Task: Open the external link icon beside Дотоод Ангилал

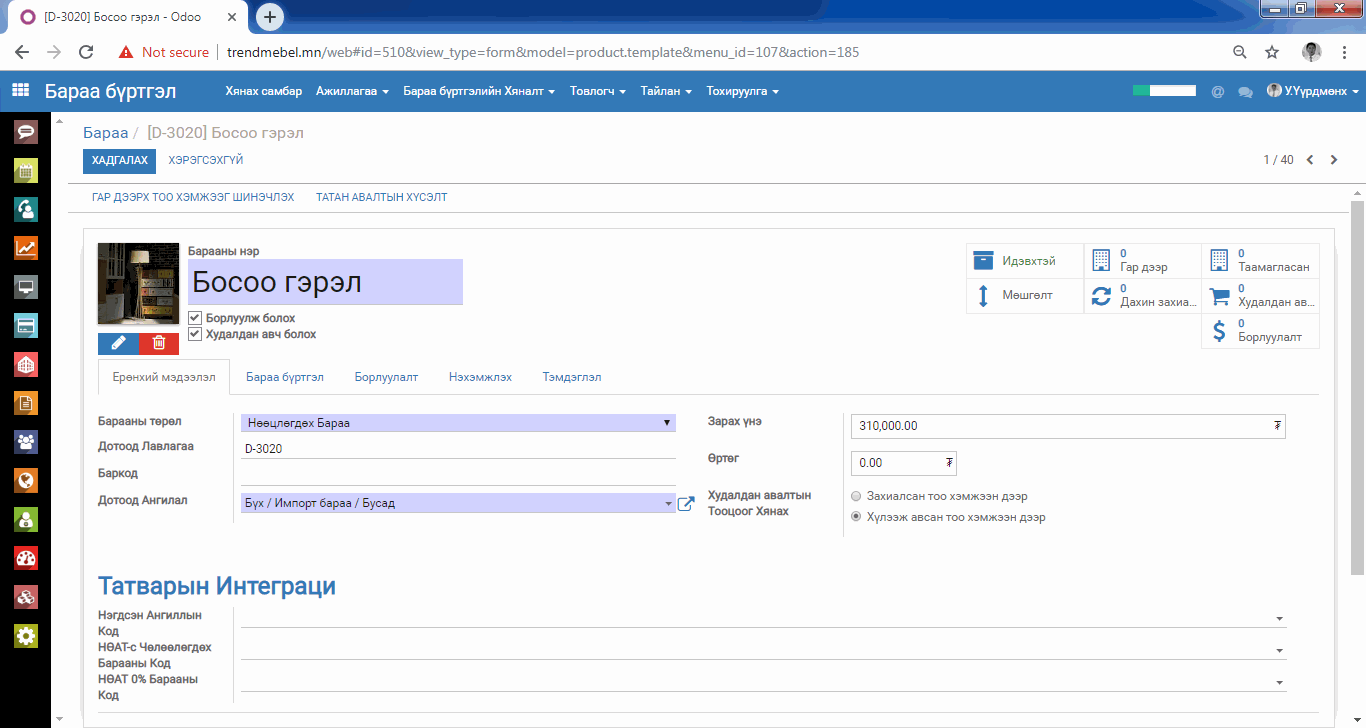Action: 686,504
